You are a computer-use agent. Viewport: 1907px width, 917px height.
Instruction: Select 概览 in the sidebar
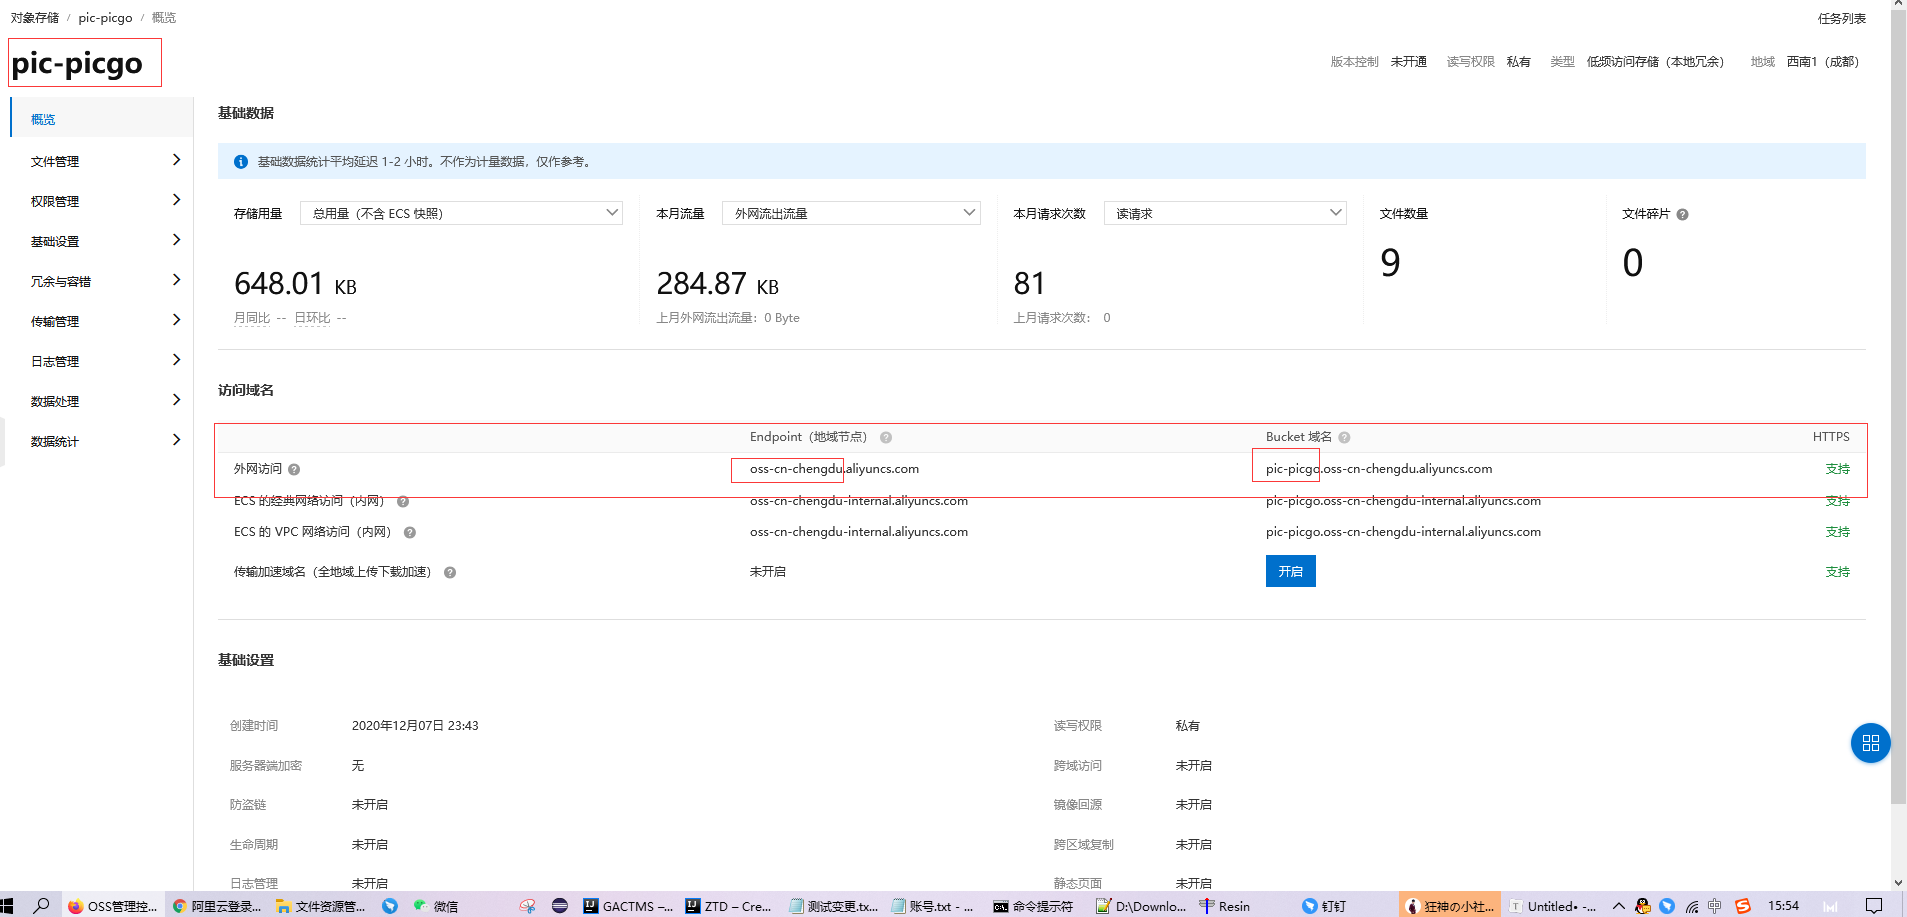pos(100,118)
